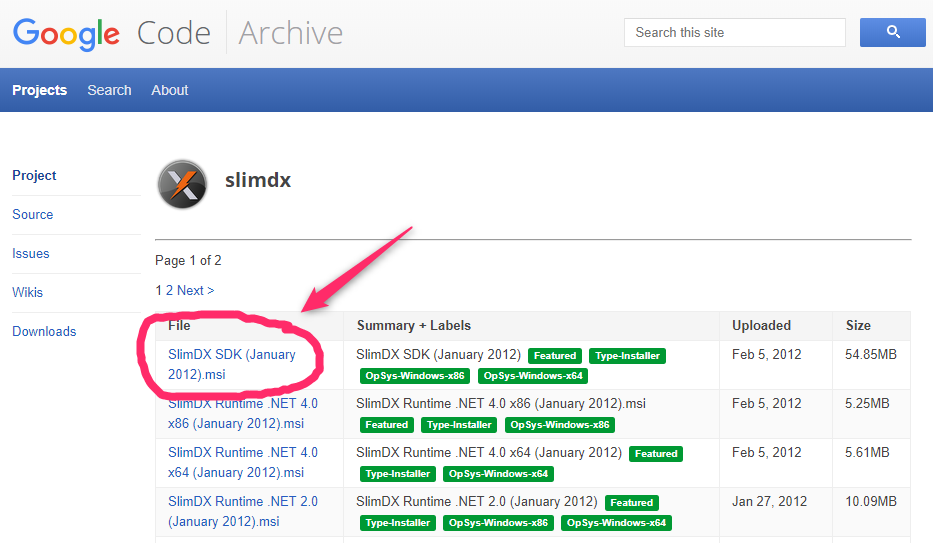The height and width of the screenshot is (543, 933).
Task: Open the Downloads sidebar link
Action: tap(44, 331)
